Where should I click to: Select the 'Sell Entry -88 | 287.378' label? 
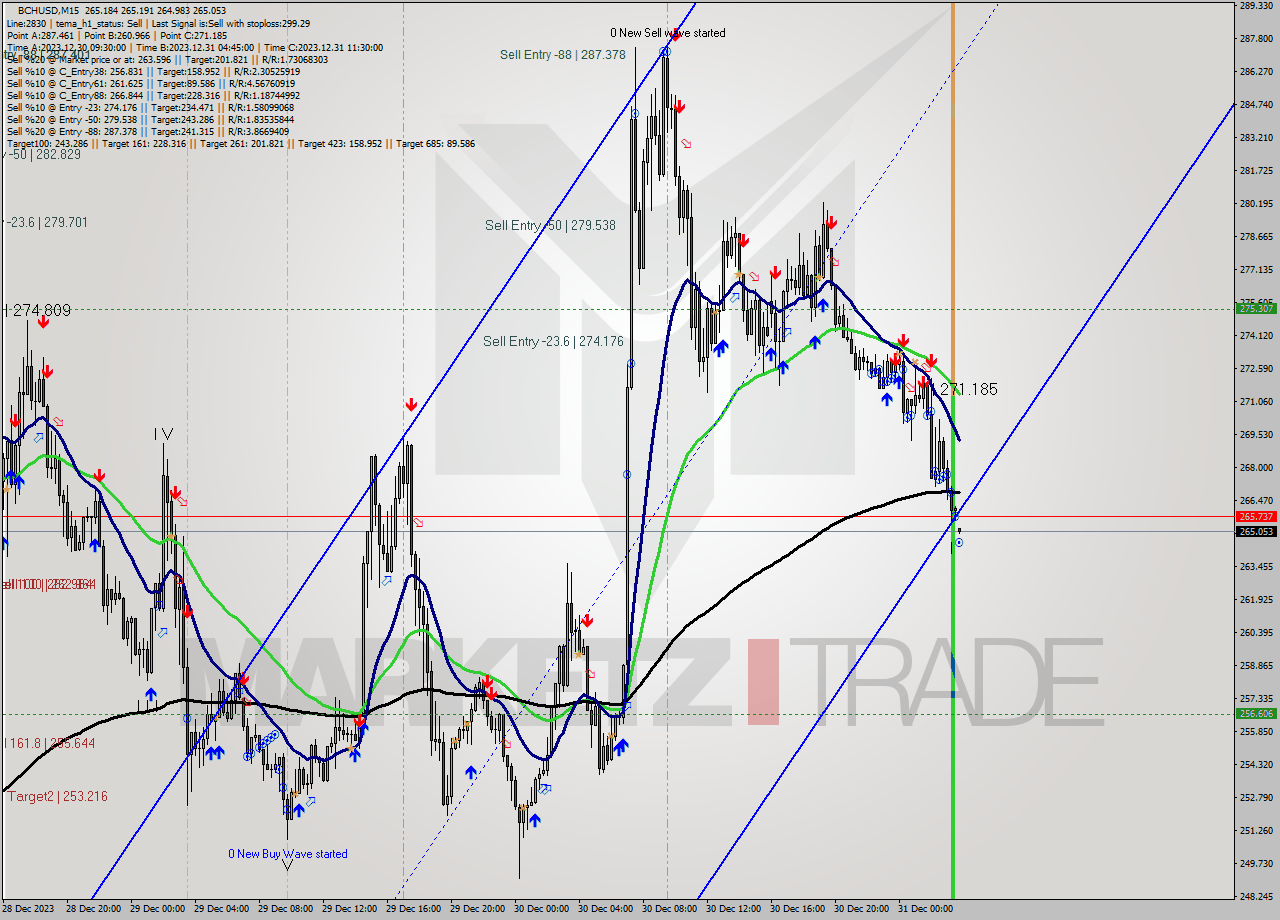pos(563,55)
